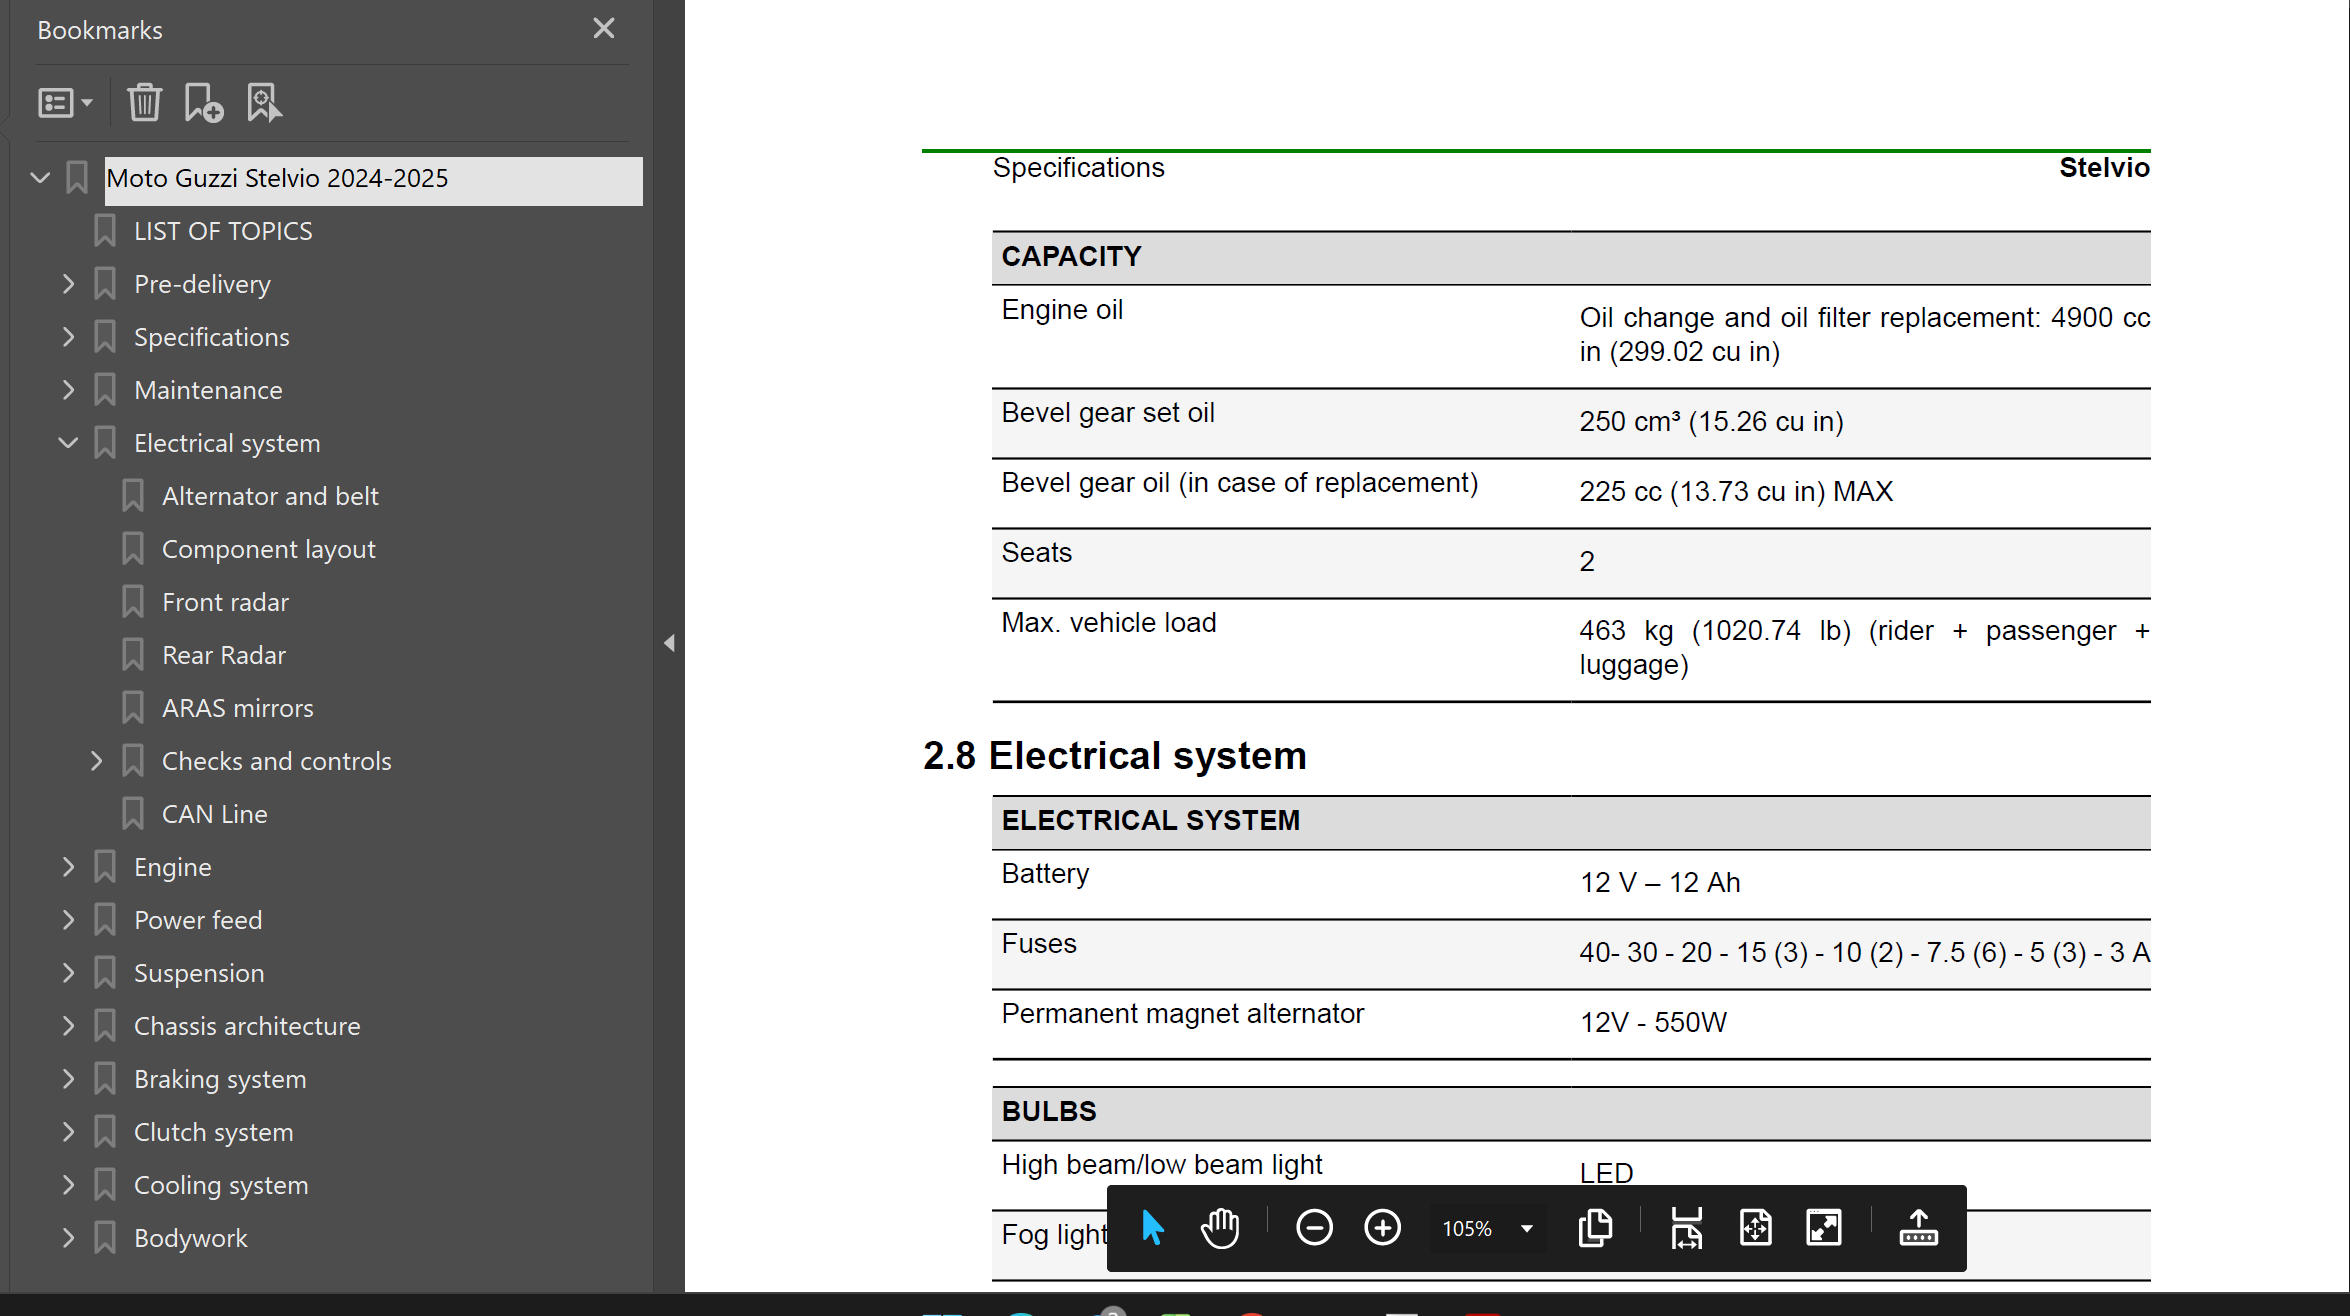Expand the Bodywork bookmark
The height and width of the screenshot is (1316, 2350).
68,1238
